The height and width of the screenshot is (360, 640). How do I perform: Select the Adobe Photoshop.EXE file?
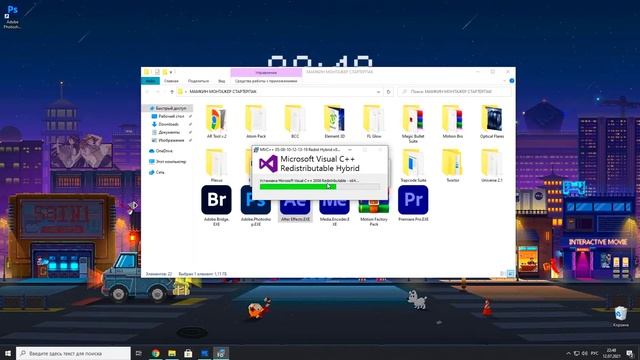click(x=256, y=205)
